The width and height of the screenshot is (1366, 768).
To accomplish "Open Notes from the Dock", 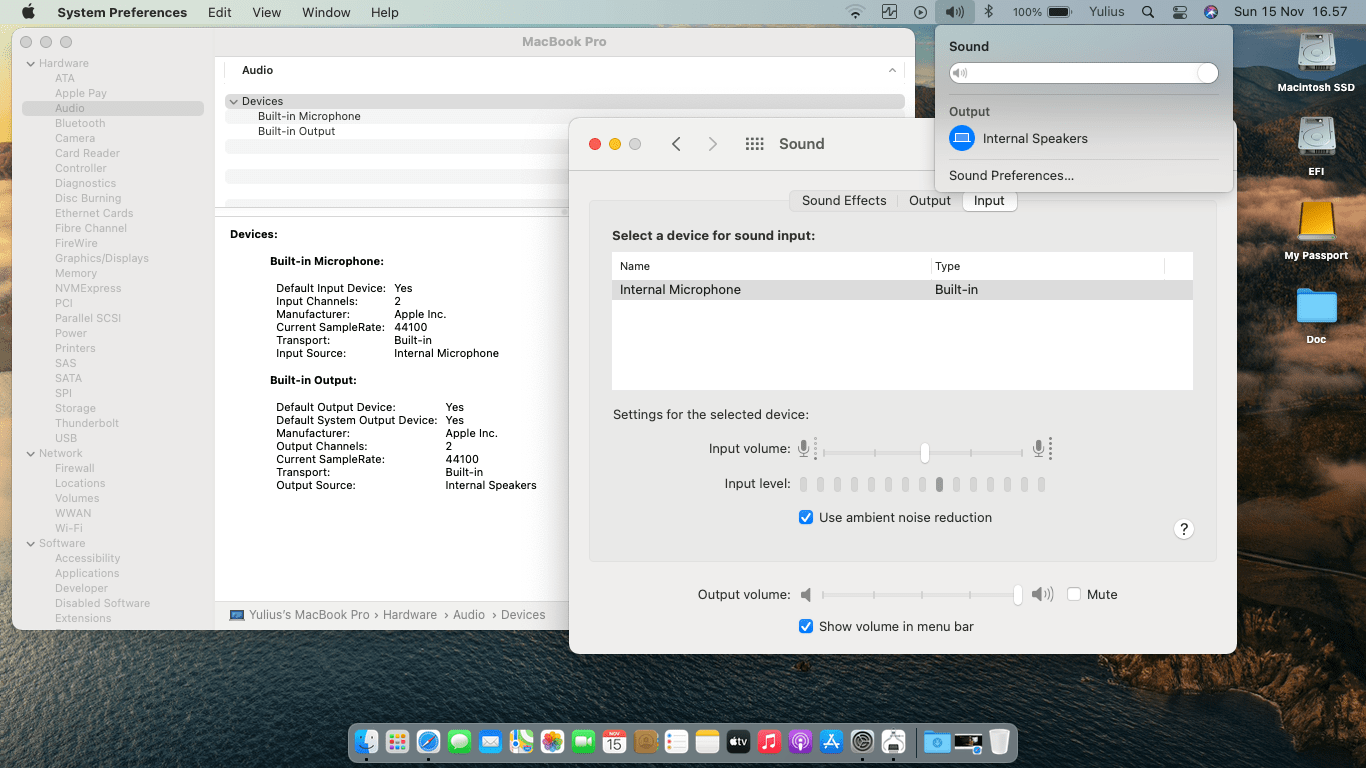I will coord(708,742).
